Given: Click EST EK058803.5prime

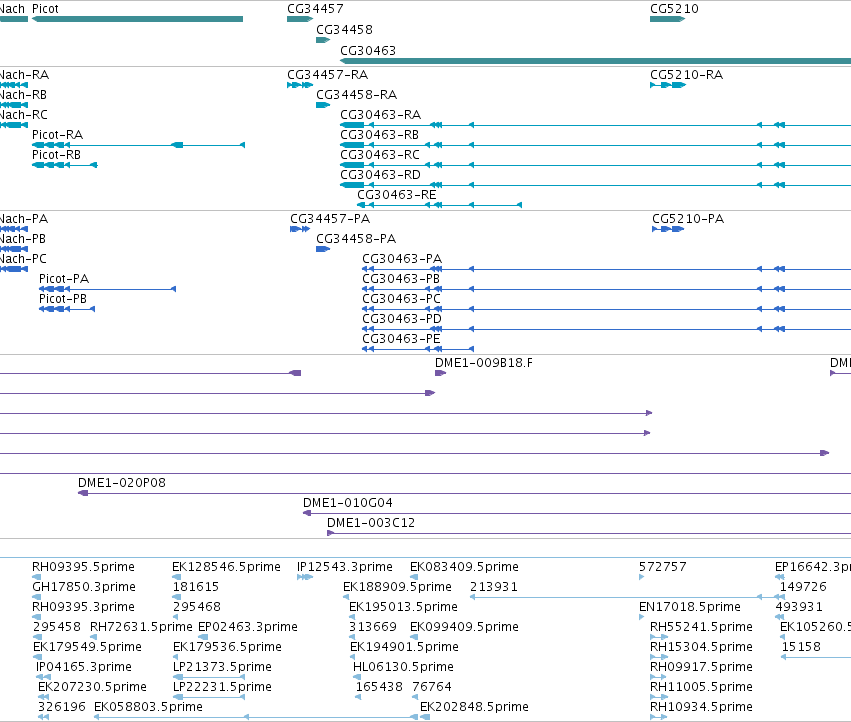Looking at the screenshot, I should click(149, 707).
